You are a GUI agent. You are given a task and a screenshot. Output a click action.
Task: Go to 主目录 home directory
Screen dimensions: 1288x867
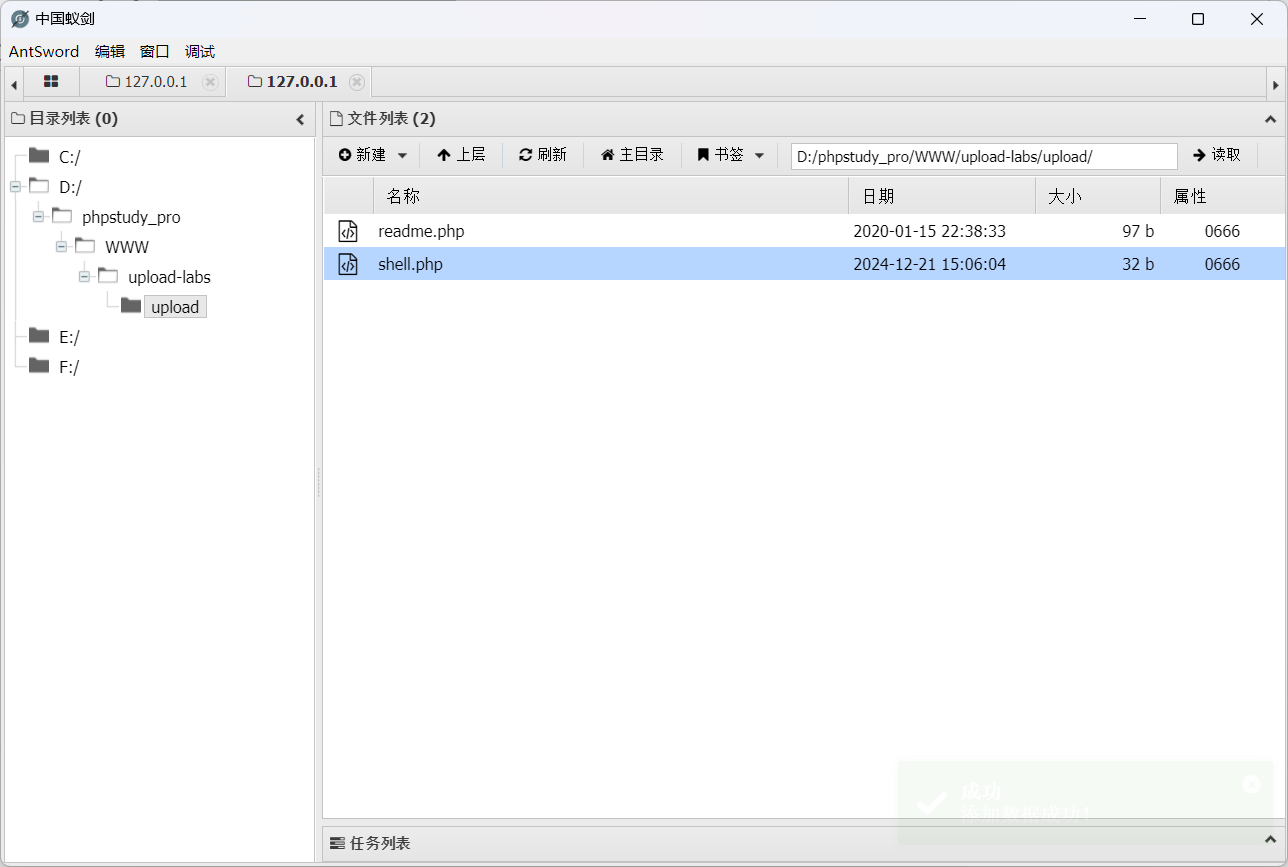tap(632, 155)
